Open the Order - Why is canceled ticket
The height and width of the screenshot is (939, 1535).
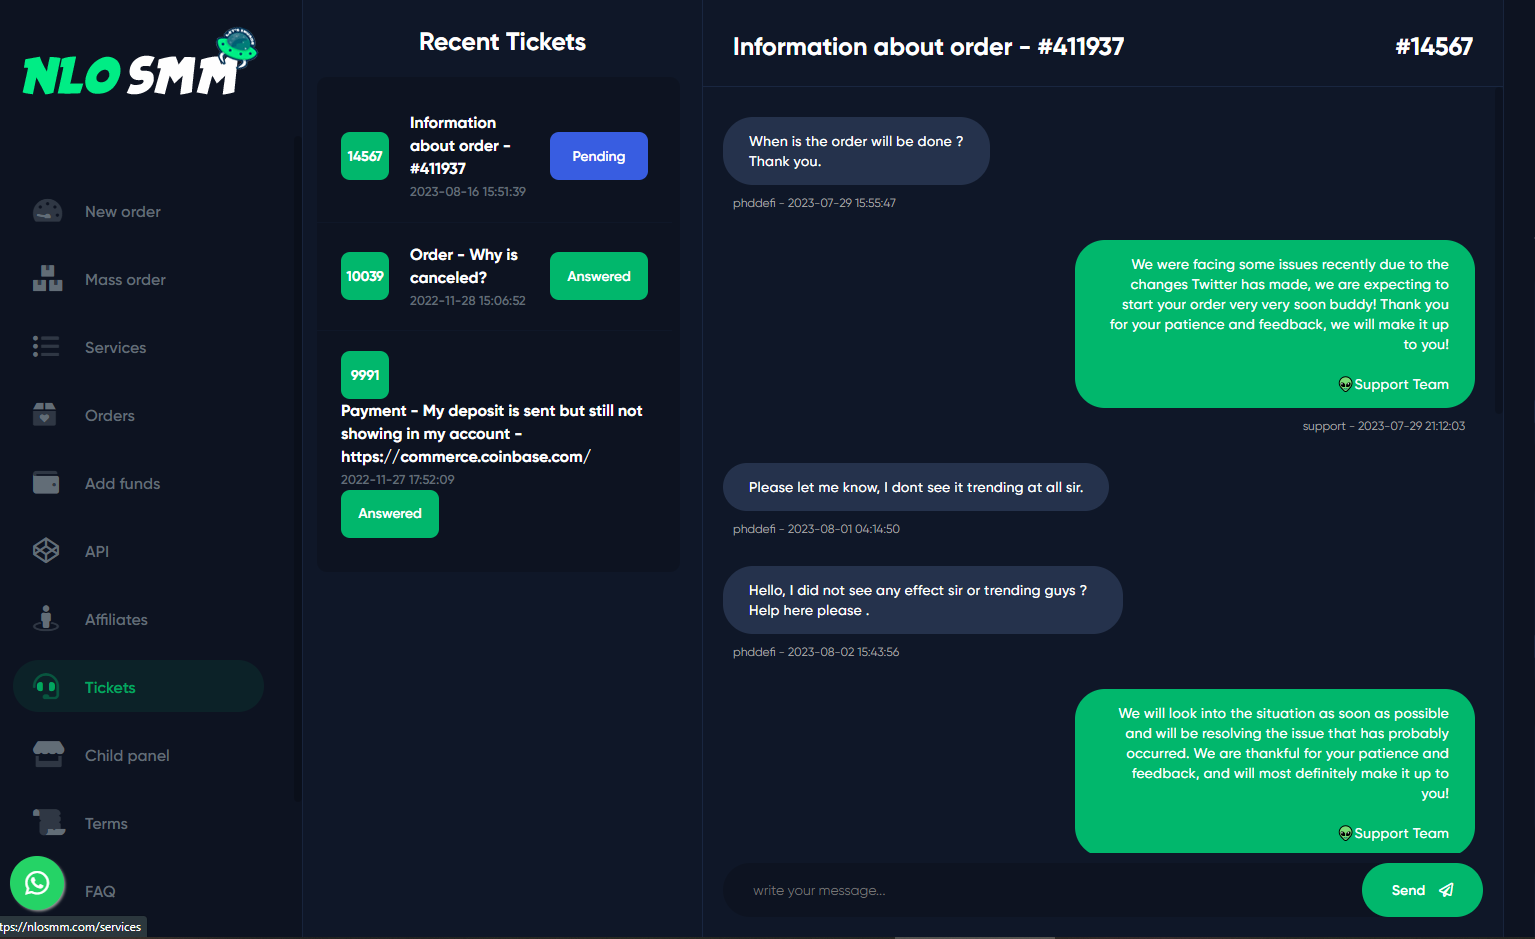(464, 266)
